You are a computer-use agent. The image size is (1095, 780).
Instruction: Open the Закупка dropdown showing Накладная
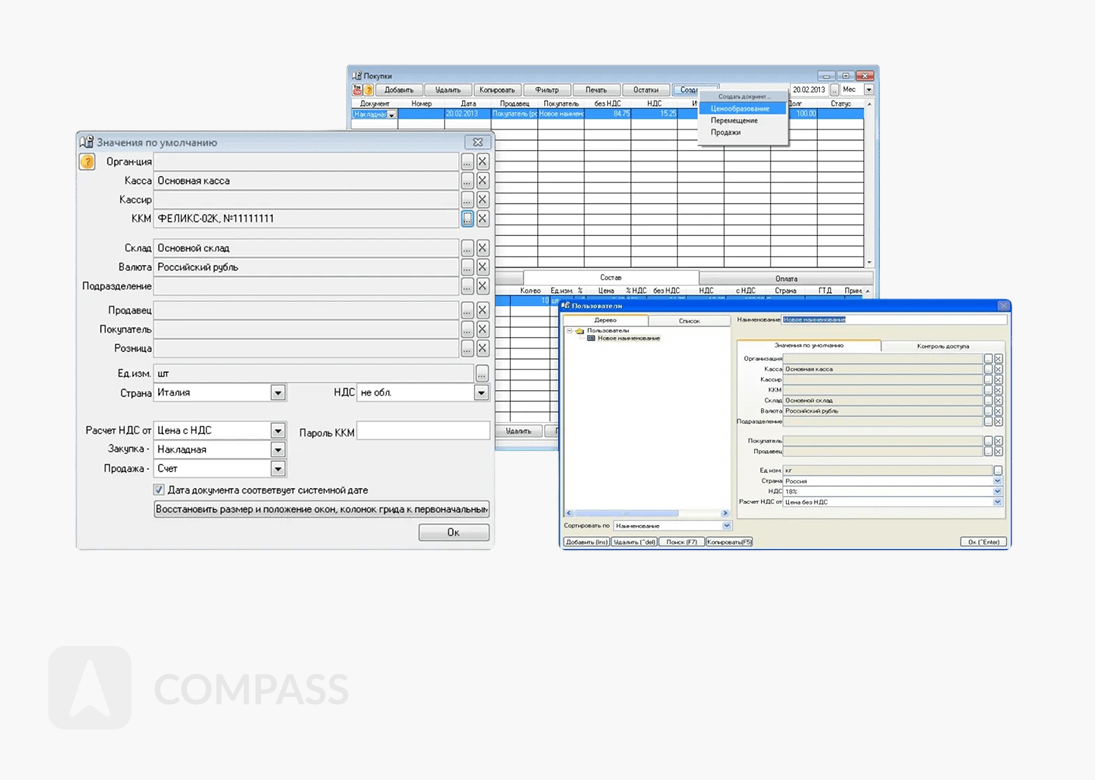coord(278,450)
